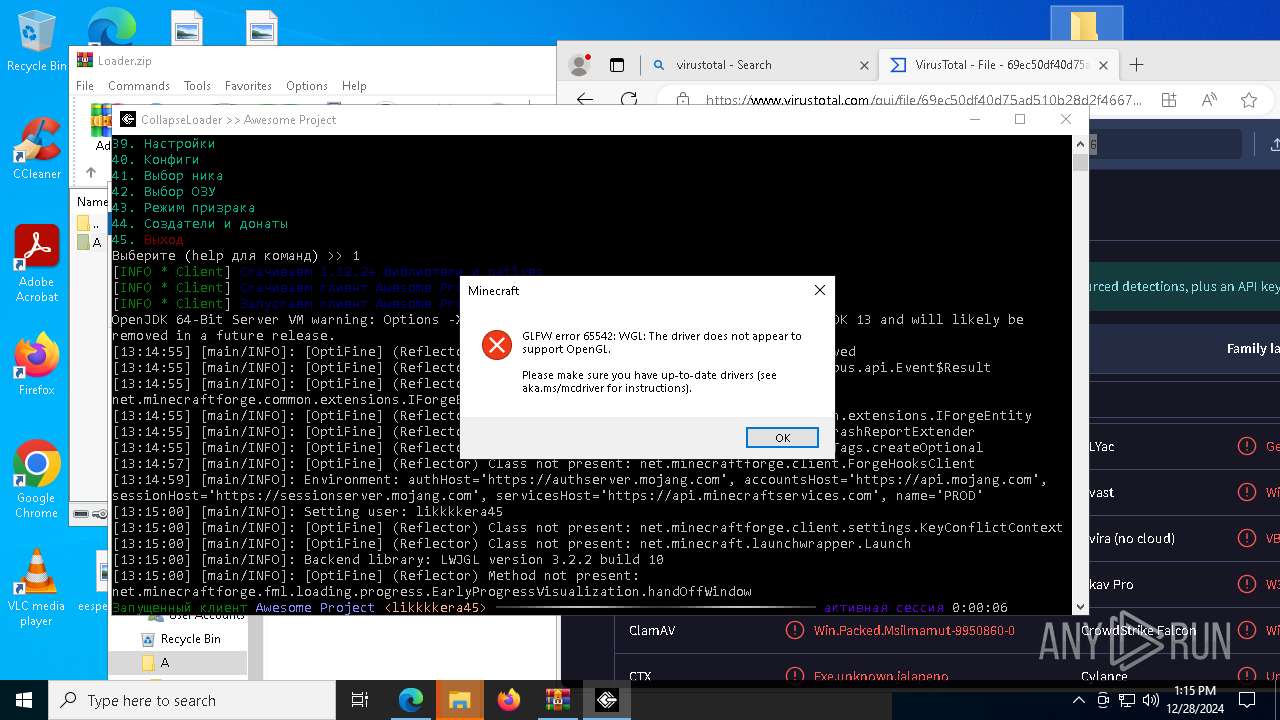Close the Minecraft error dialog with X

coord(820,290)
